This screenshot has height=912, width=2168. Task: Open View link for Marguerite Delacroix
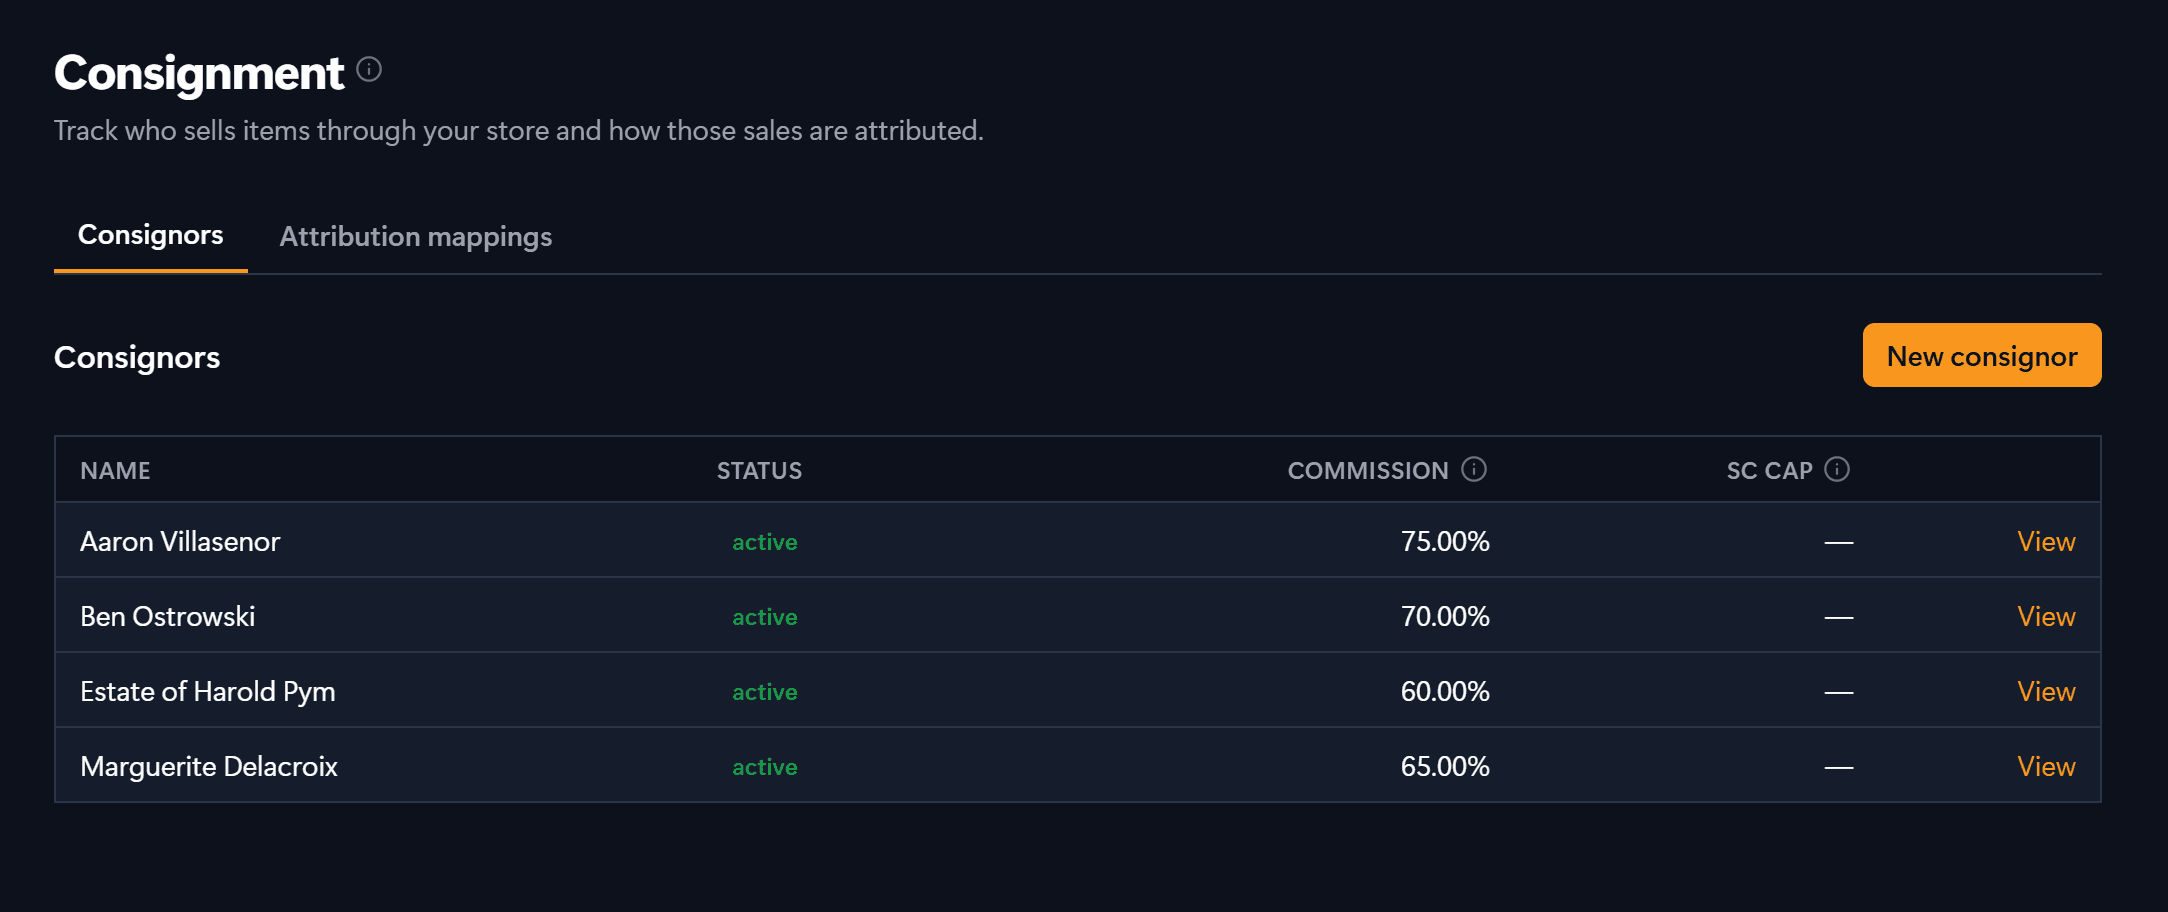point(2046,766)
